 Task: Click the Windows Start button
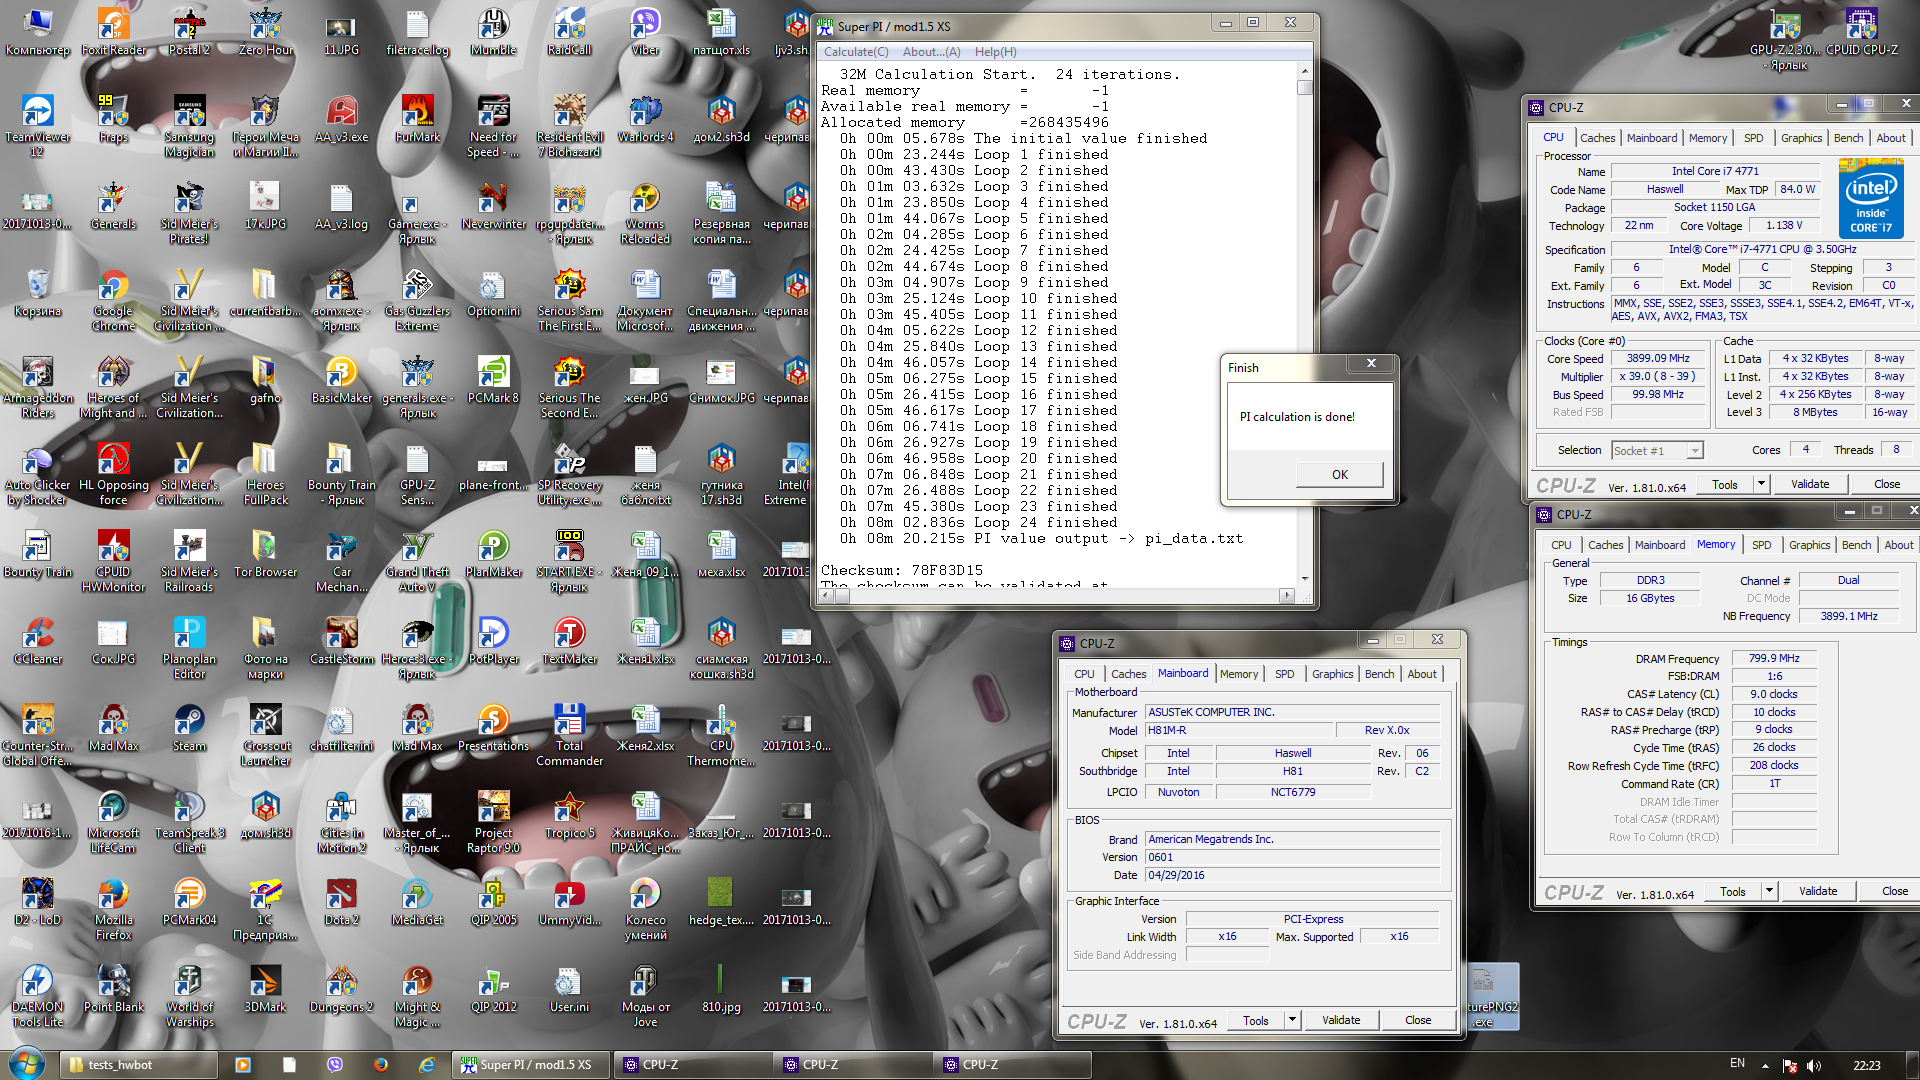(27, 1064)
